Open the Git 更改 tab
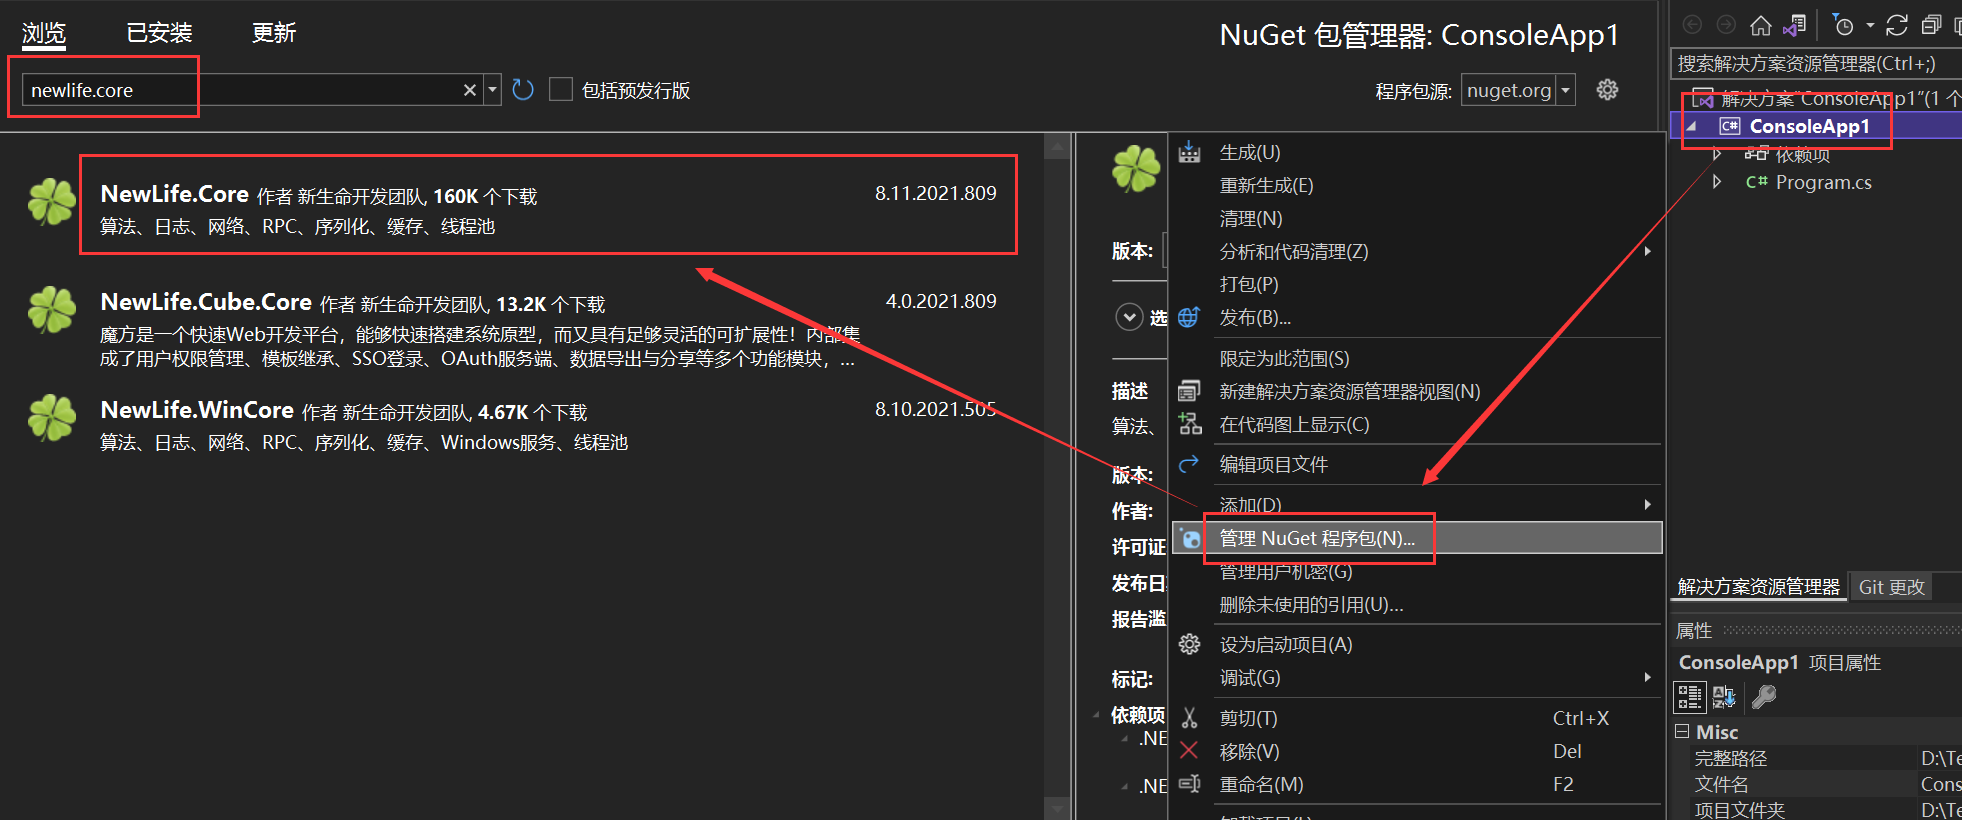 coord(1891,587)
